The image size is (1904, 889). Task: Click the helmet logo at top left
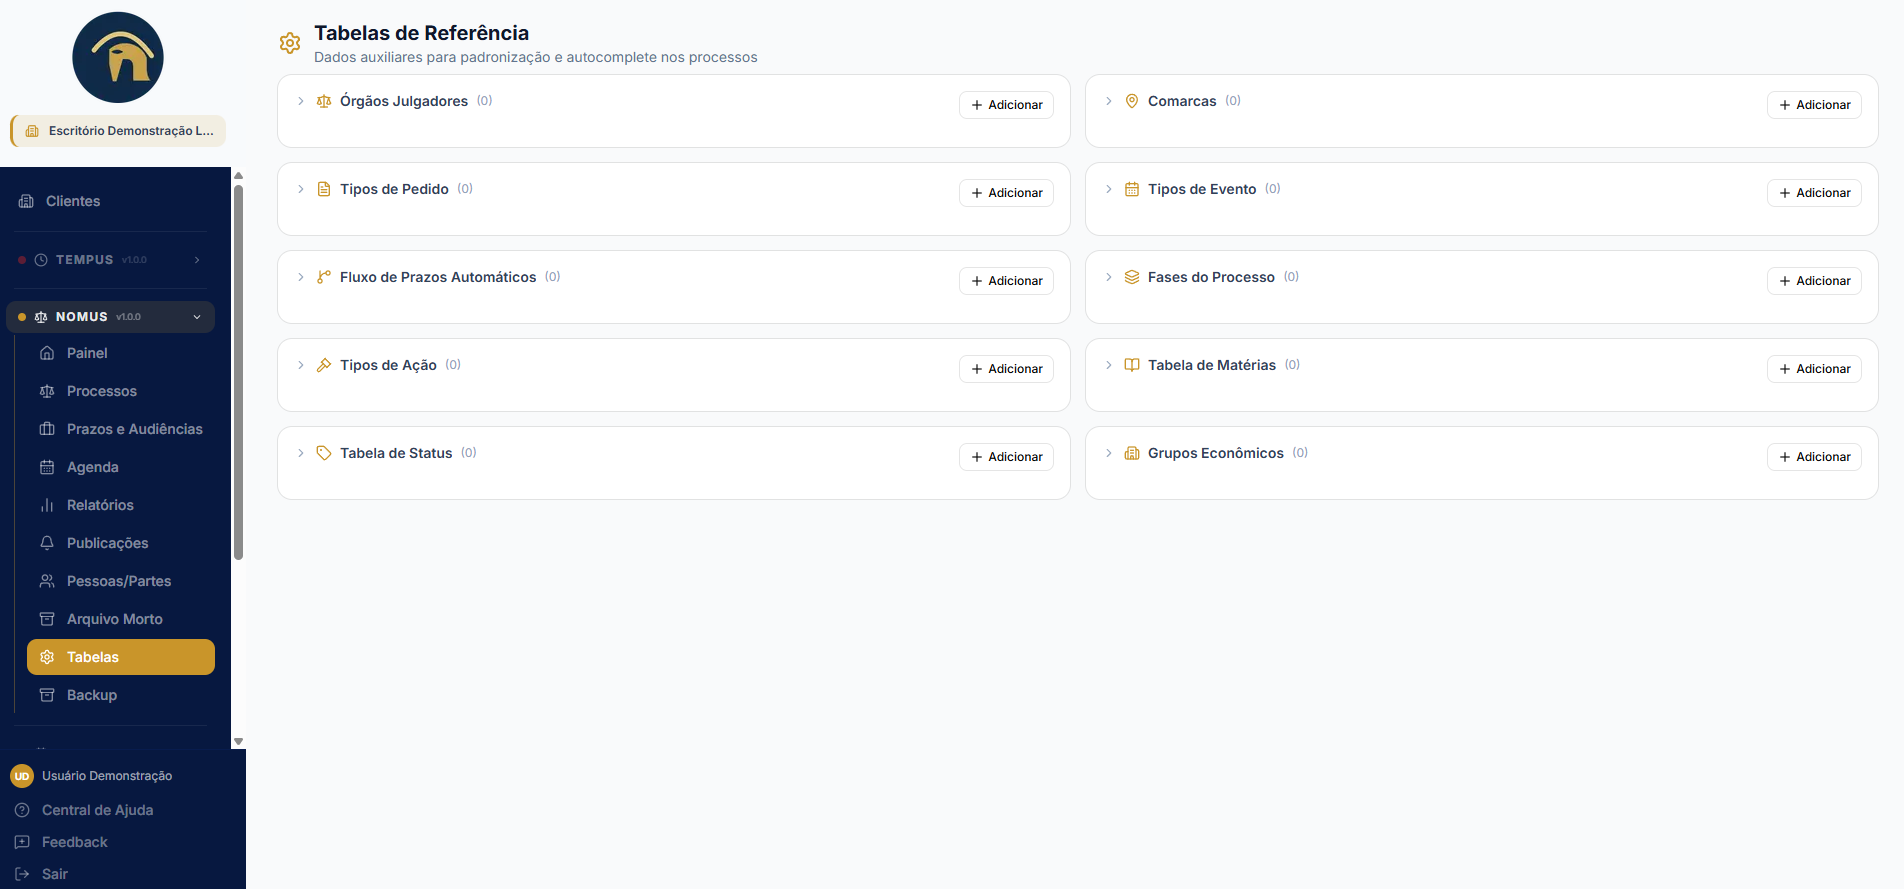point(118,58)
